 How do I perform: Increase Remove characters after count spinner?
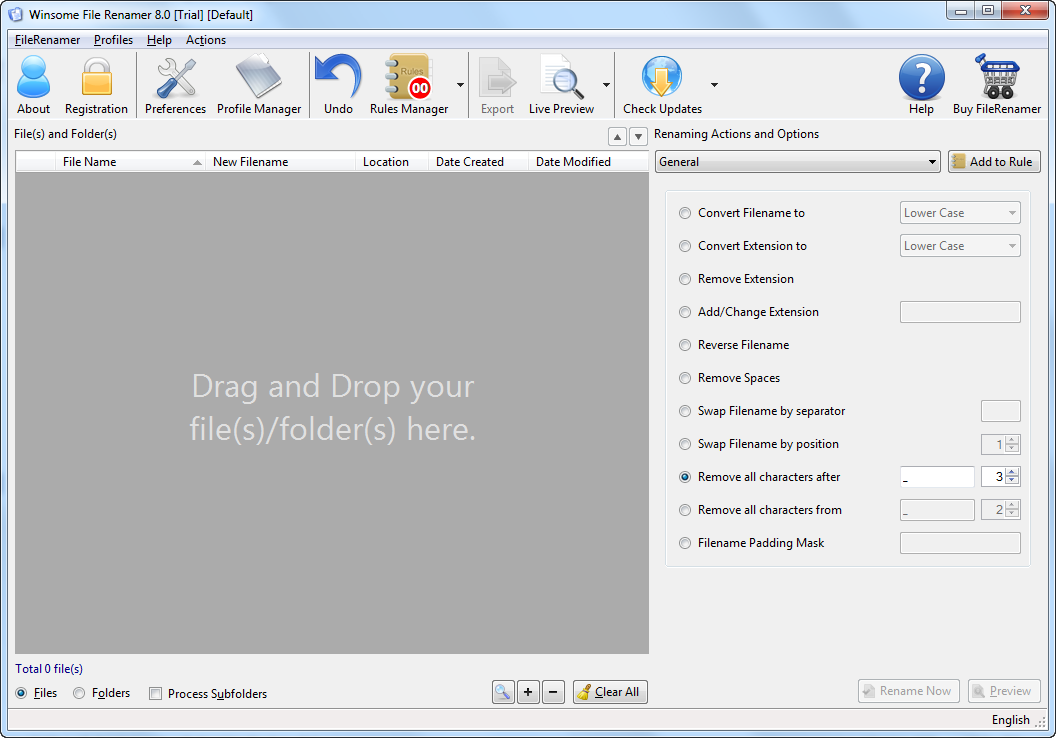click(1013, 471)
